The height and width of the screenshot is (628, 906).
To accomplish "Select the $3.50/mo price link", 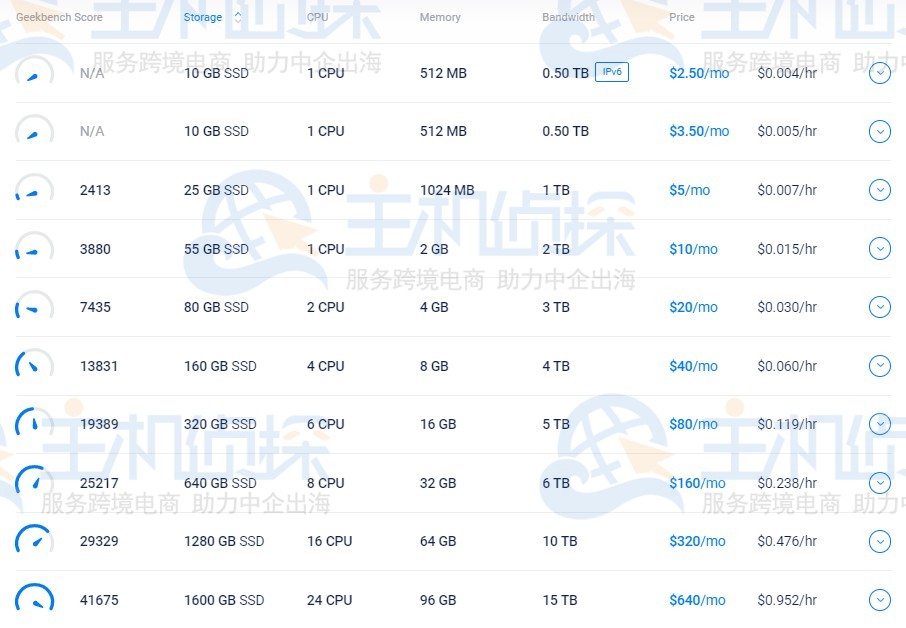I will (699, 132).
